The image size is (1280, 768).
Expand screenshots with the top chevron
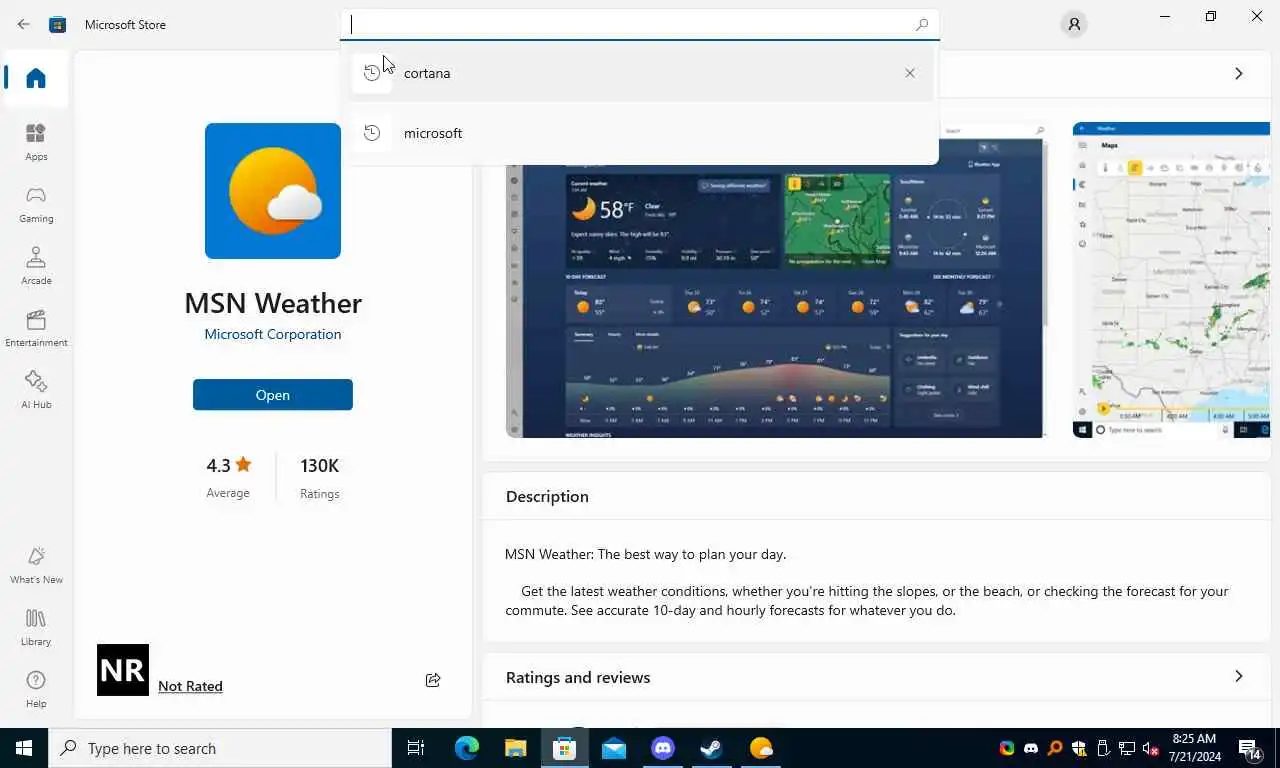[x=1238, y=74]
